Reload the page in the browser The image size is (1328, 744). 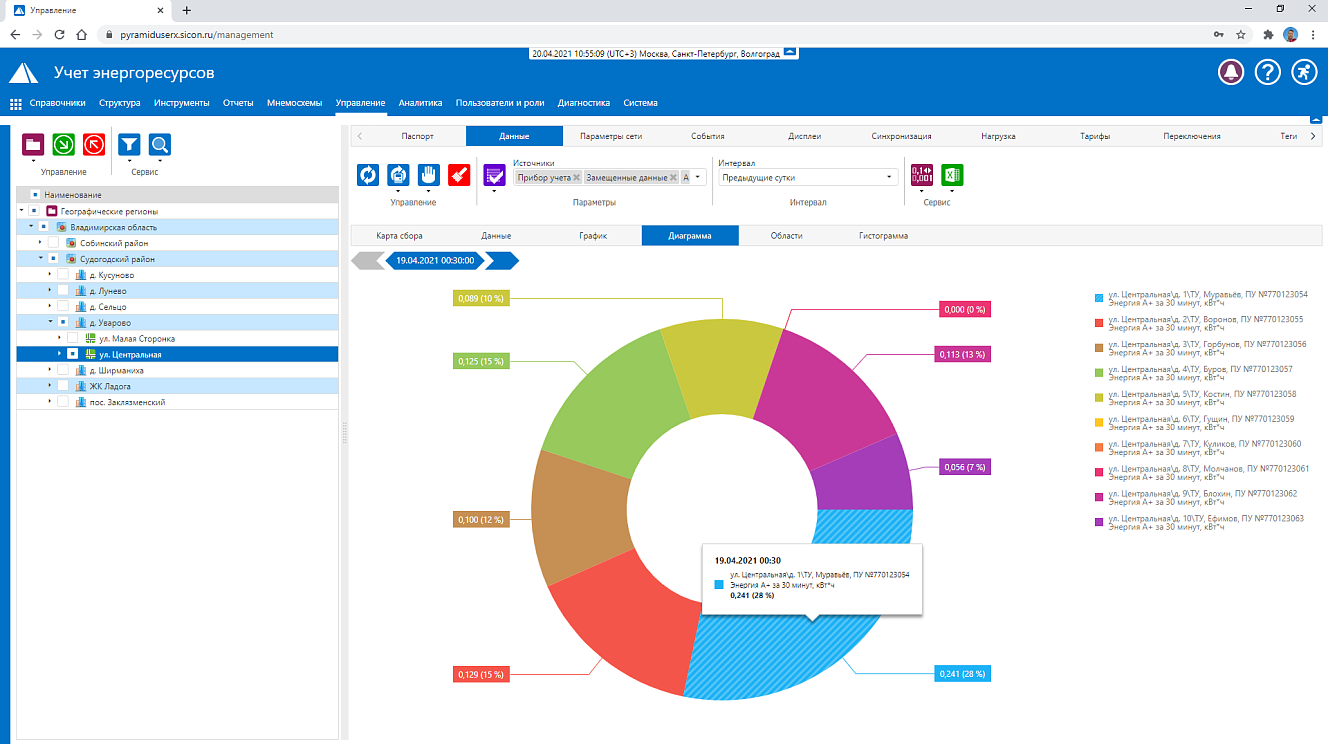[x=59, y=34]
